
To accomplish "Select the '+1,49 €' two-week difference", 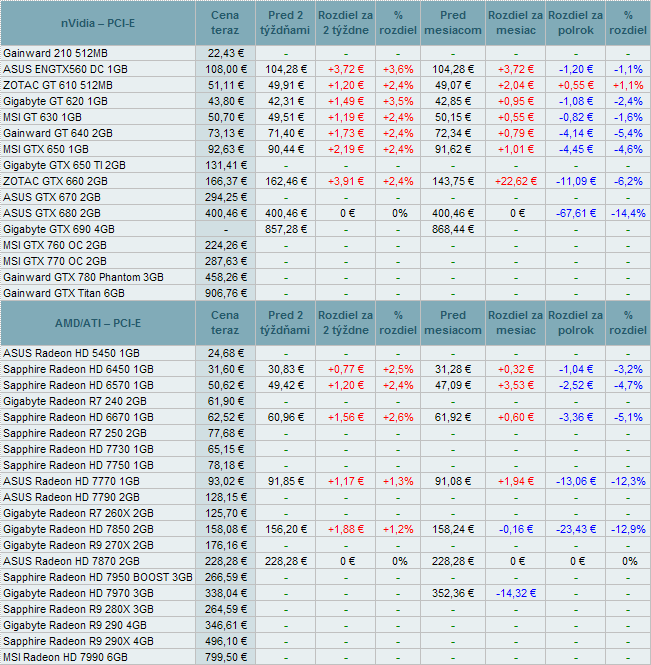I will pyautogui.click(x=346, y=101).
